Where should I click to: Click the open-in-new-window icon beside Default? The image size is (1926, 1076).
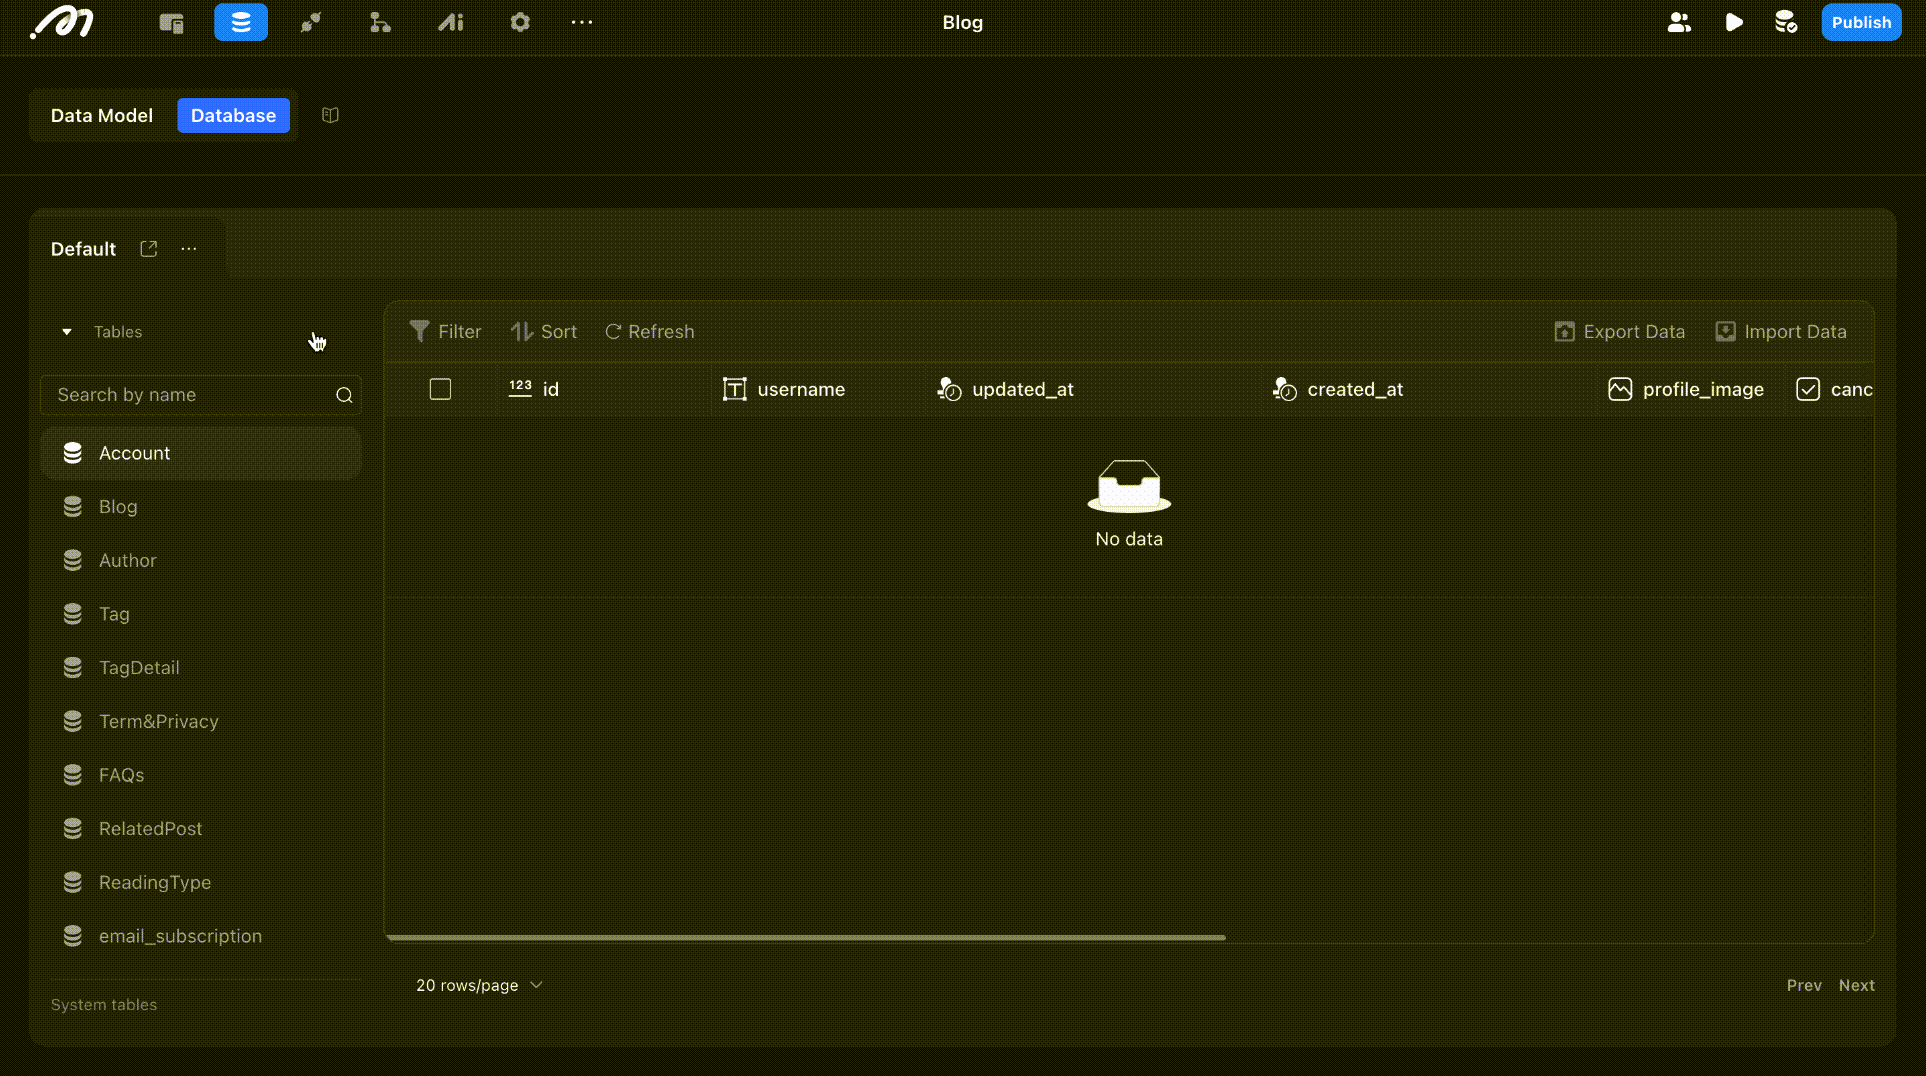(149, 249)
